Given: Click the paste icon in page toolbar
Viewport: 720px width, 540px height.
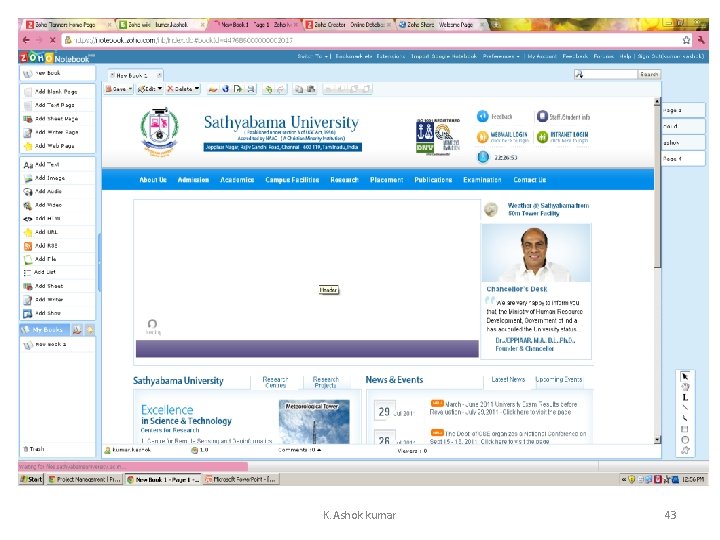Looking at the screenshot, I should [311, 89].
